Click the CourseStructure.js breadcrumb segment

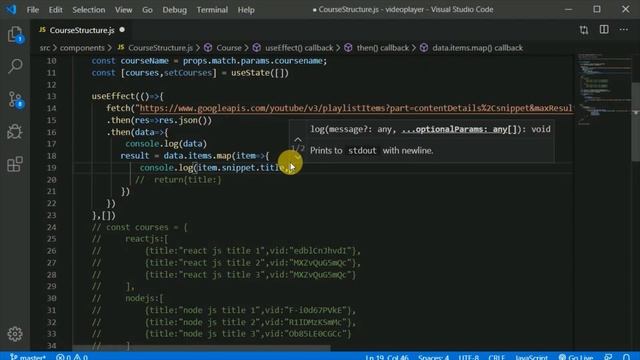click(x=160, y=48)
